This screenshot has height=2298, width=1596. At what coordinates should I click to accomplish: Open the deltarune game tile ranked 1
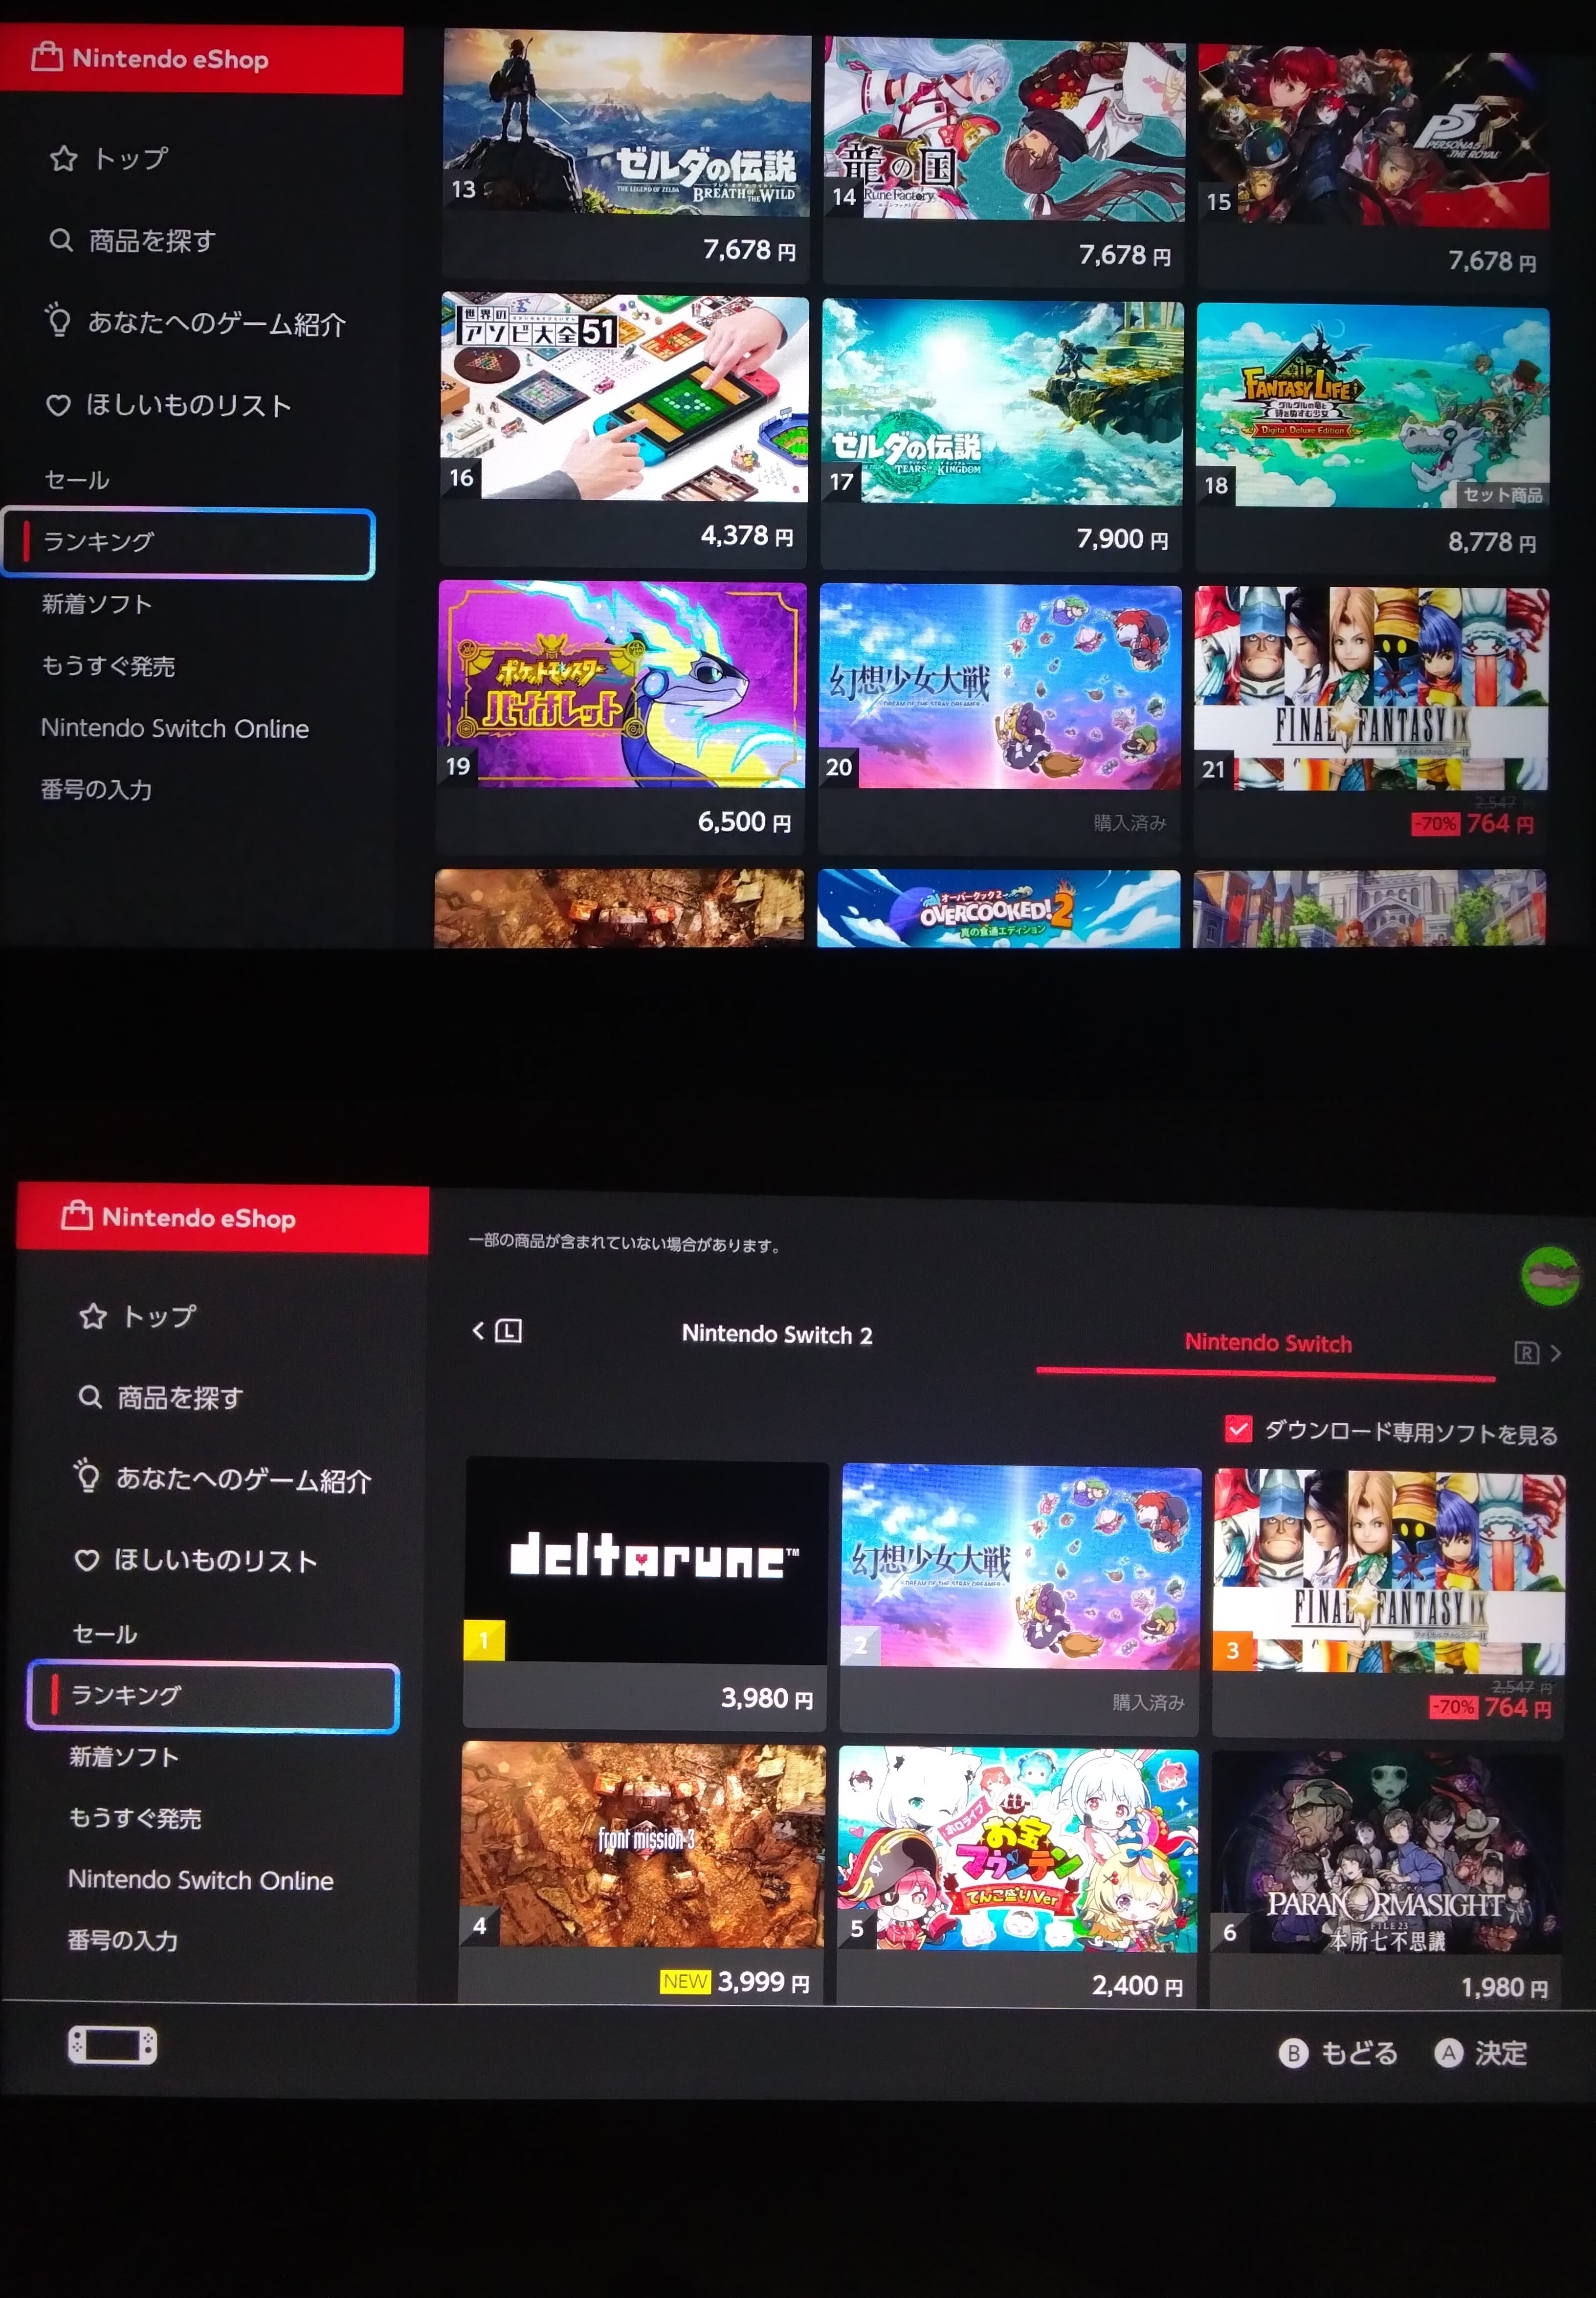click(x=646, y=1595)
